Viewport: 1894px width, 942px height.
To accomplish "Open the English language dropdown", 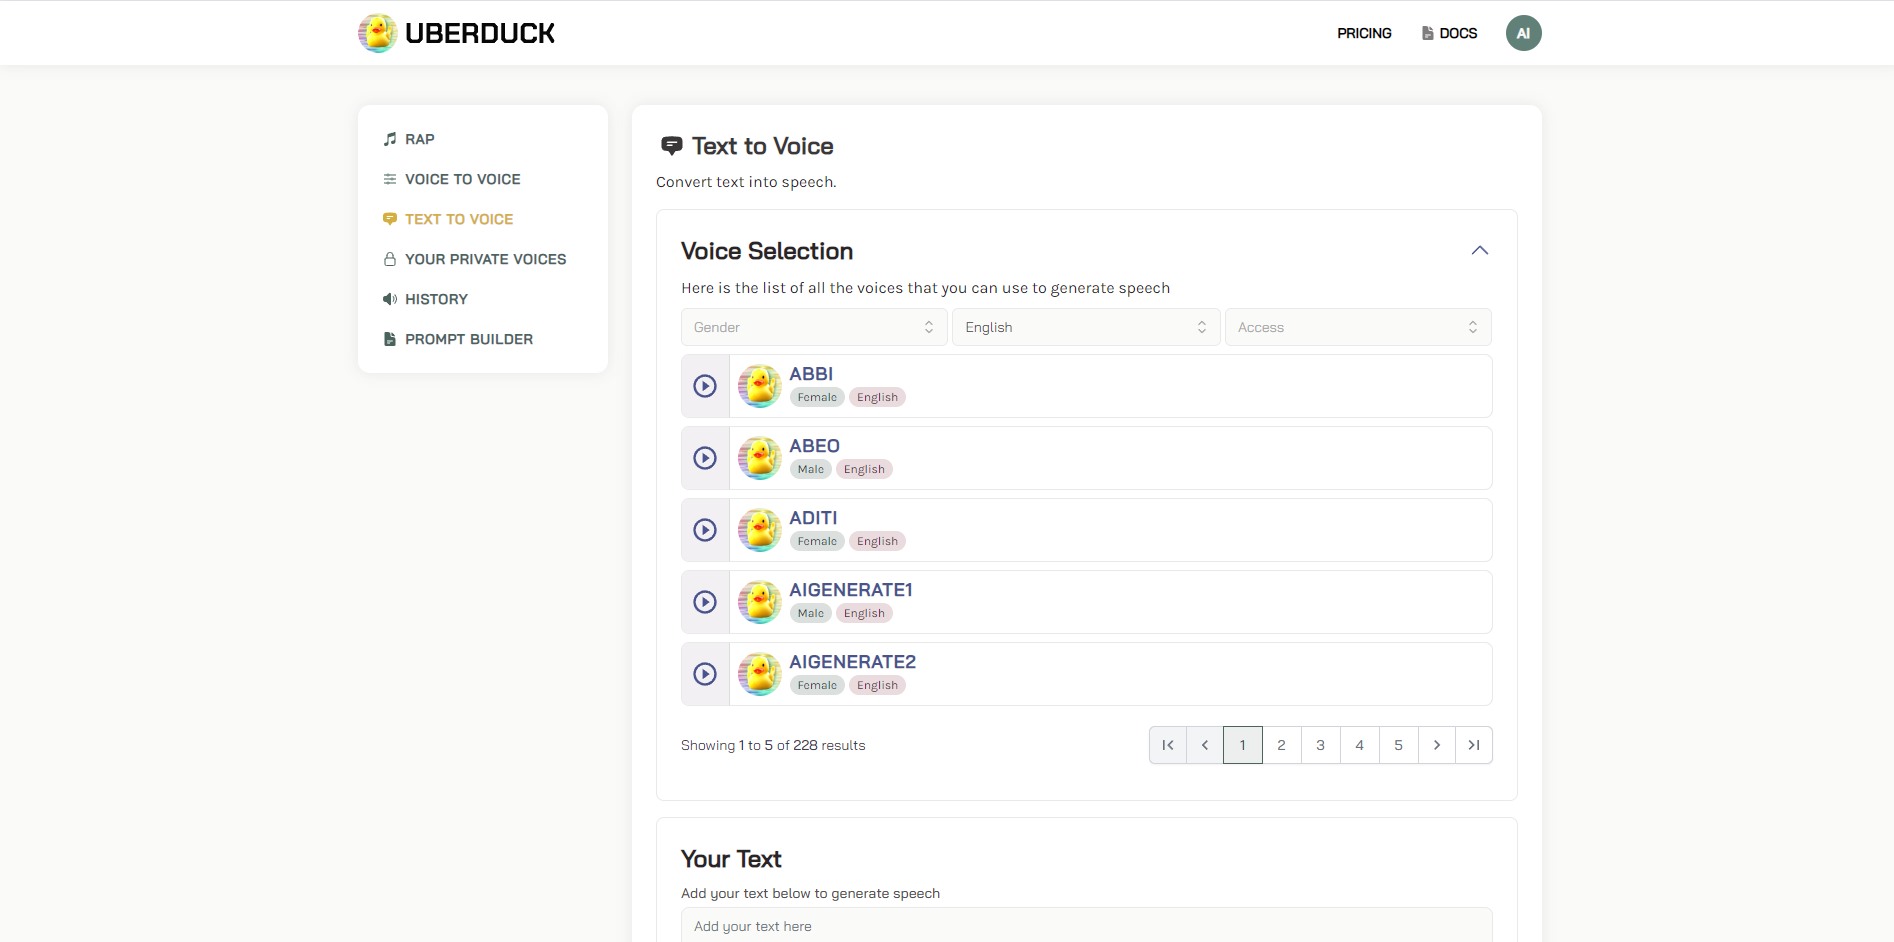I will pyautogui.click(x=1086, y=327).
